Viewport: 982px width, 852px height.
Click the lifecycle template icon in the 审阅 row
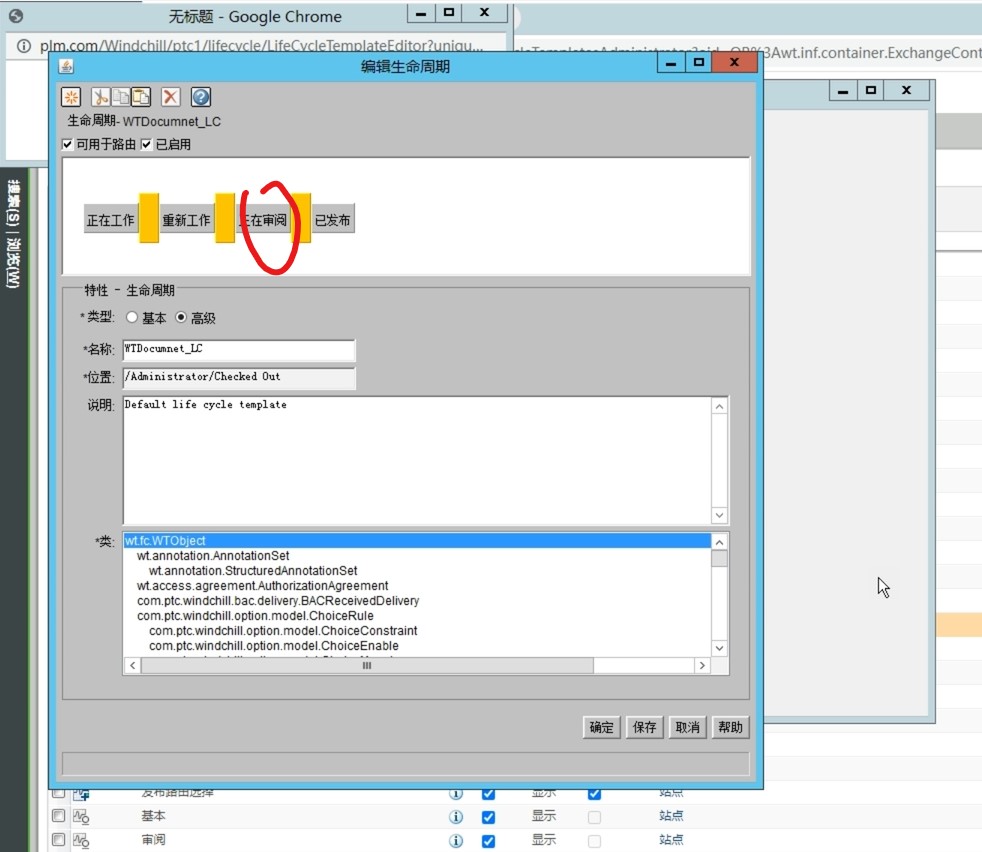pos(81,840)
